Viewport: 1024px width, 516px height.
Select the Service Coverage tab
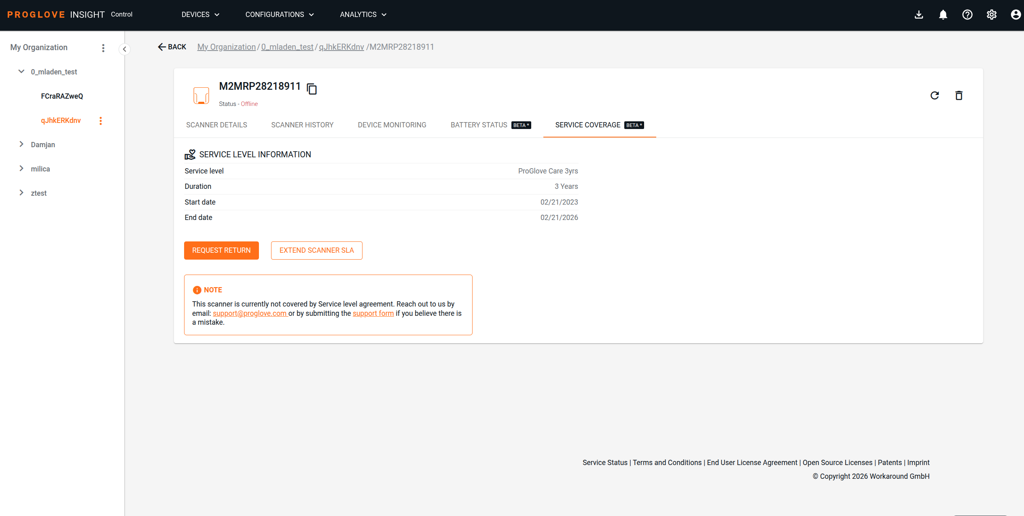coord(600,125)
